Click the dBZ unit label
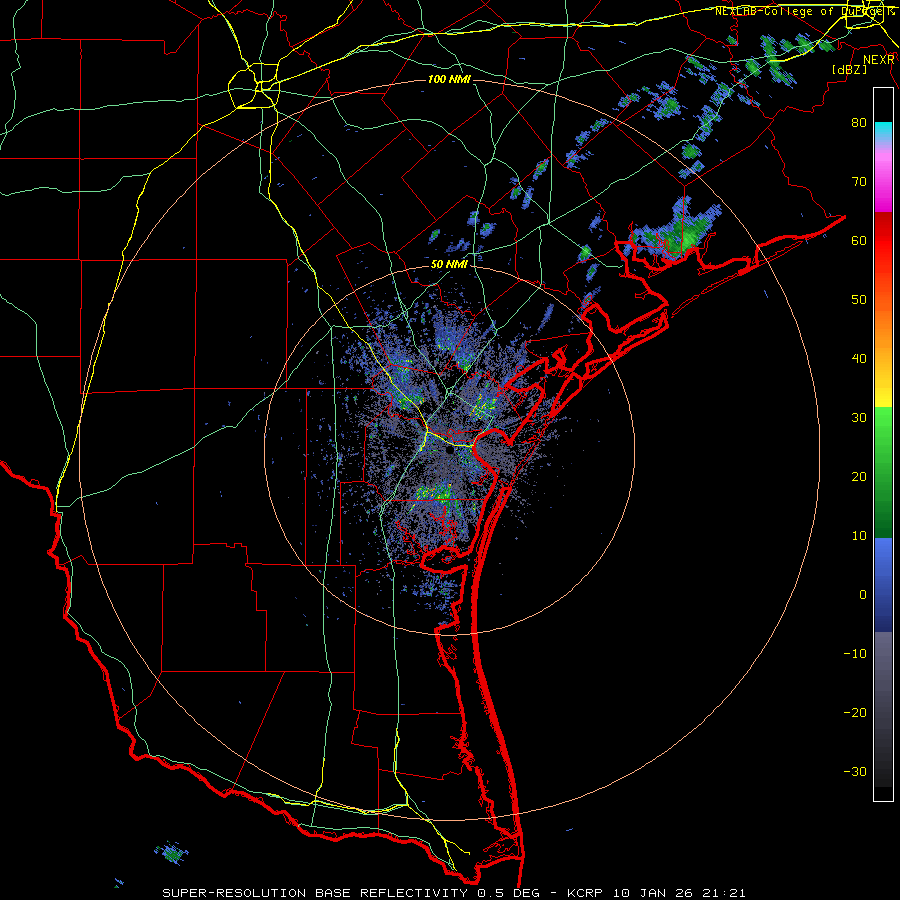Viewport: 900px width, 900px height. [x=849, y=69]
